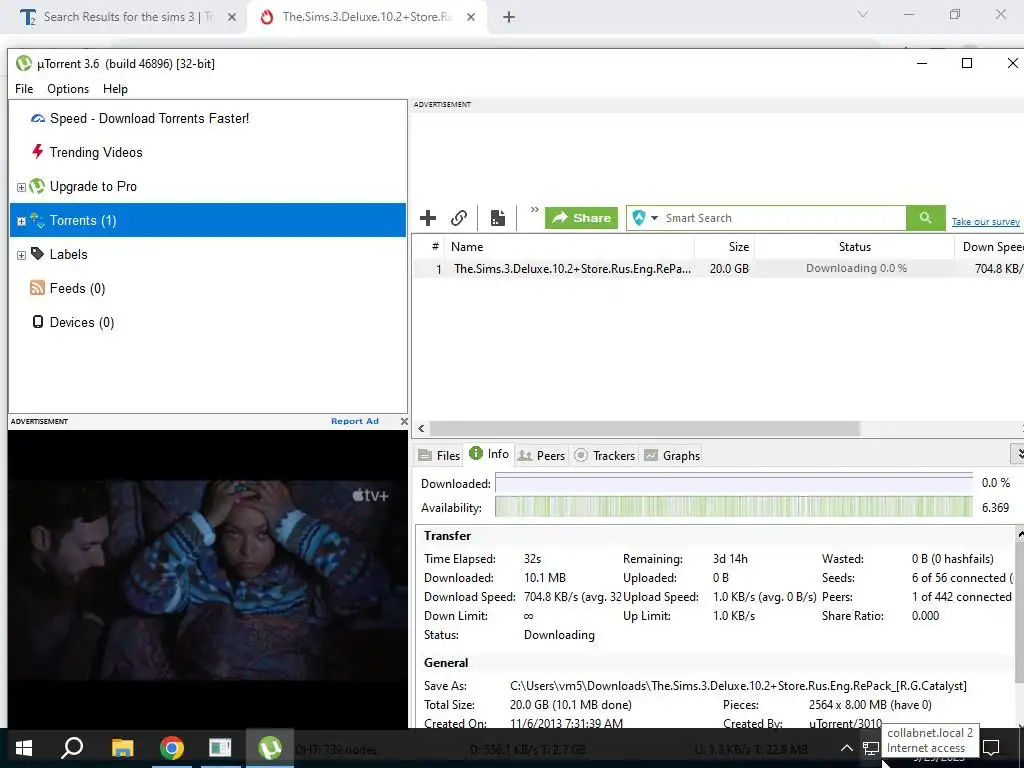Sort by the Status column header
Screen dimensions: 1024x768
click(854, 247)
